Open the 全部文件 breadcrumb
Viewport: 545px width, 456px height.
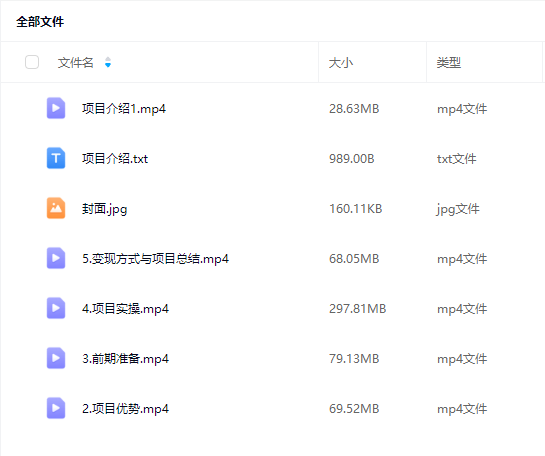(x=40, y=22)
